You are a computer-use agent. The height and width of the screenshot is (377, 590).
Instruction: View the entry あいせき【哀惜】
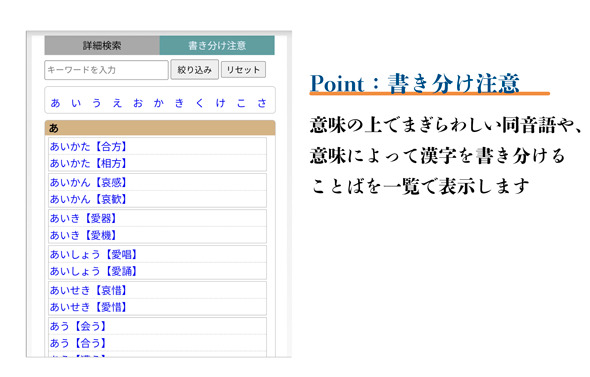pyautogui.click(x=88, y=290)
